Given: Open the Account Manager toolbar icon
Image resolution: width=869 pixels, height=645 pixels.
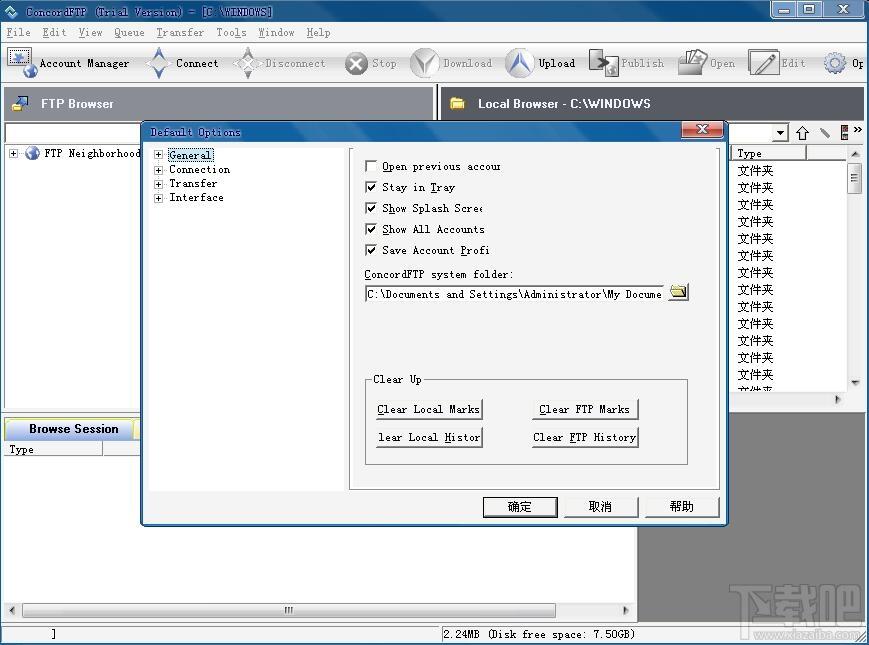Looking at the screenshot, I should point(22,63).
